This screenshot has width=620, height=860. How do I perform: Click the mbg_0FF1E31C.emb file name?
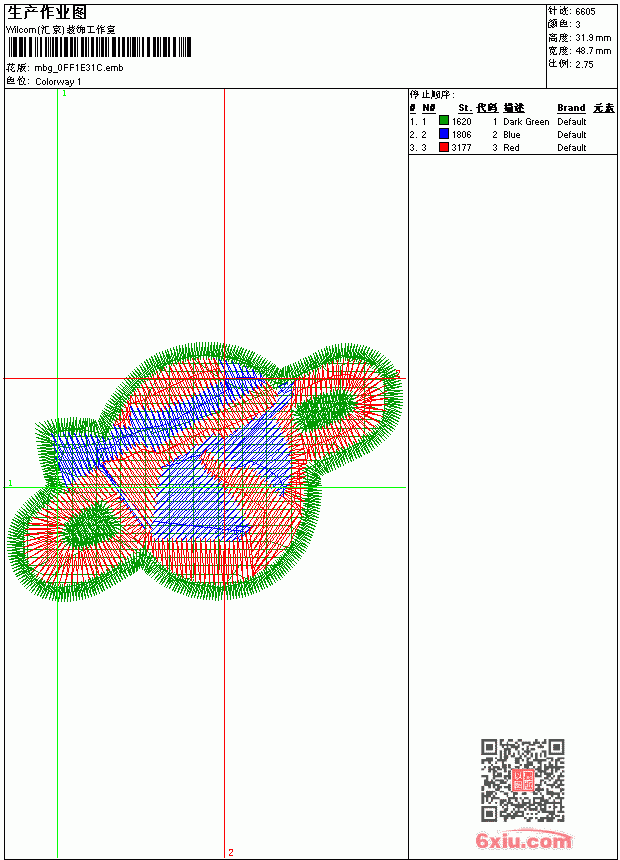tap(79, 68)
